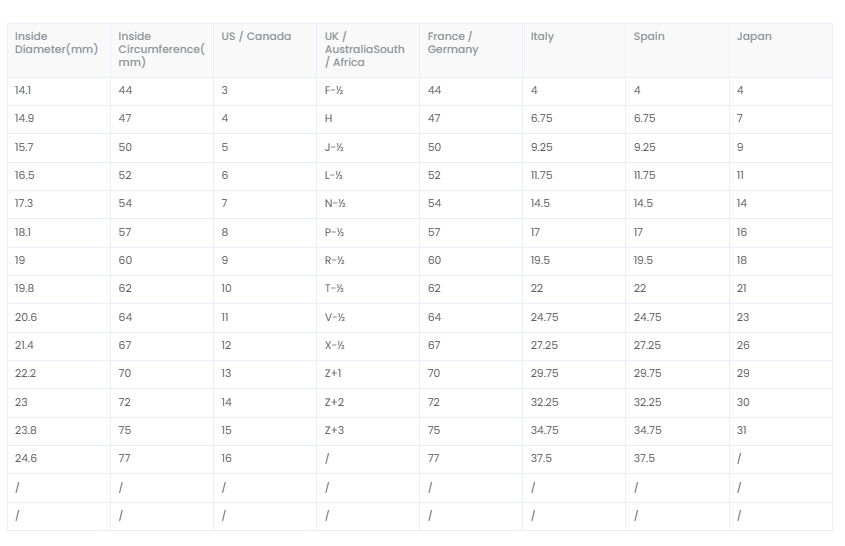Click the "N-½" UK size cell

click(334, 204)
